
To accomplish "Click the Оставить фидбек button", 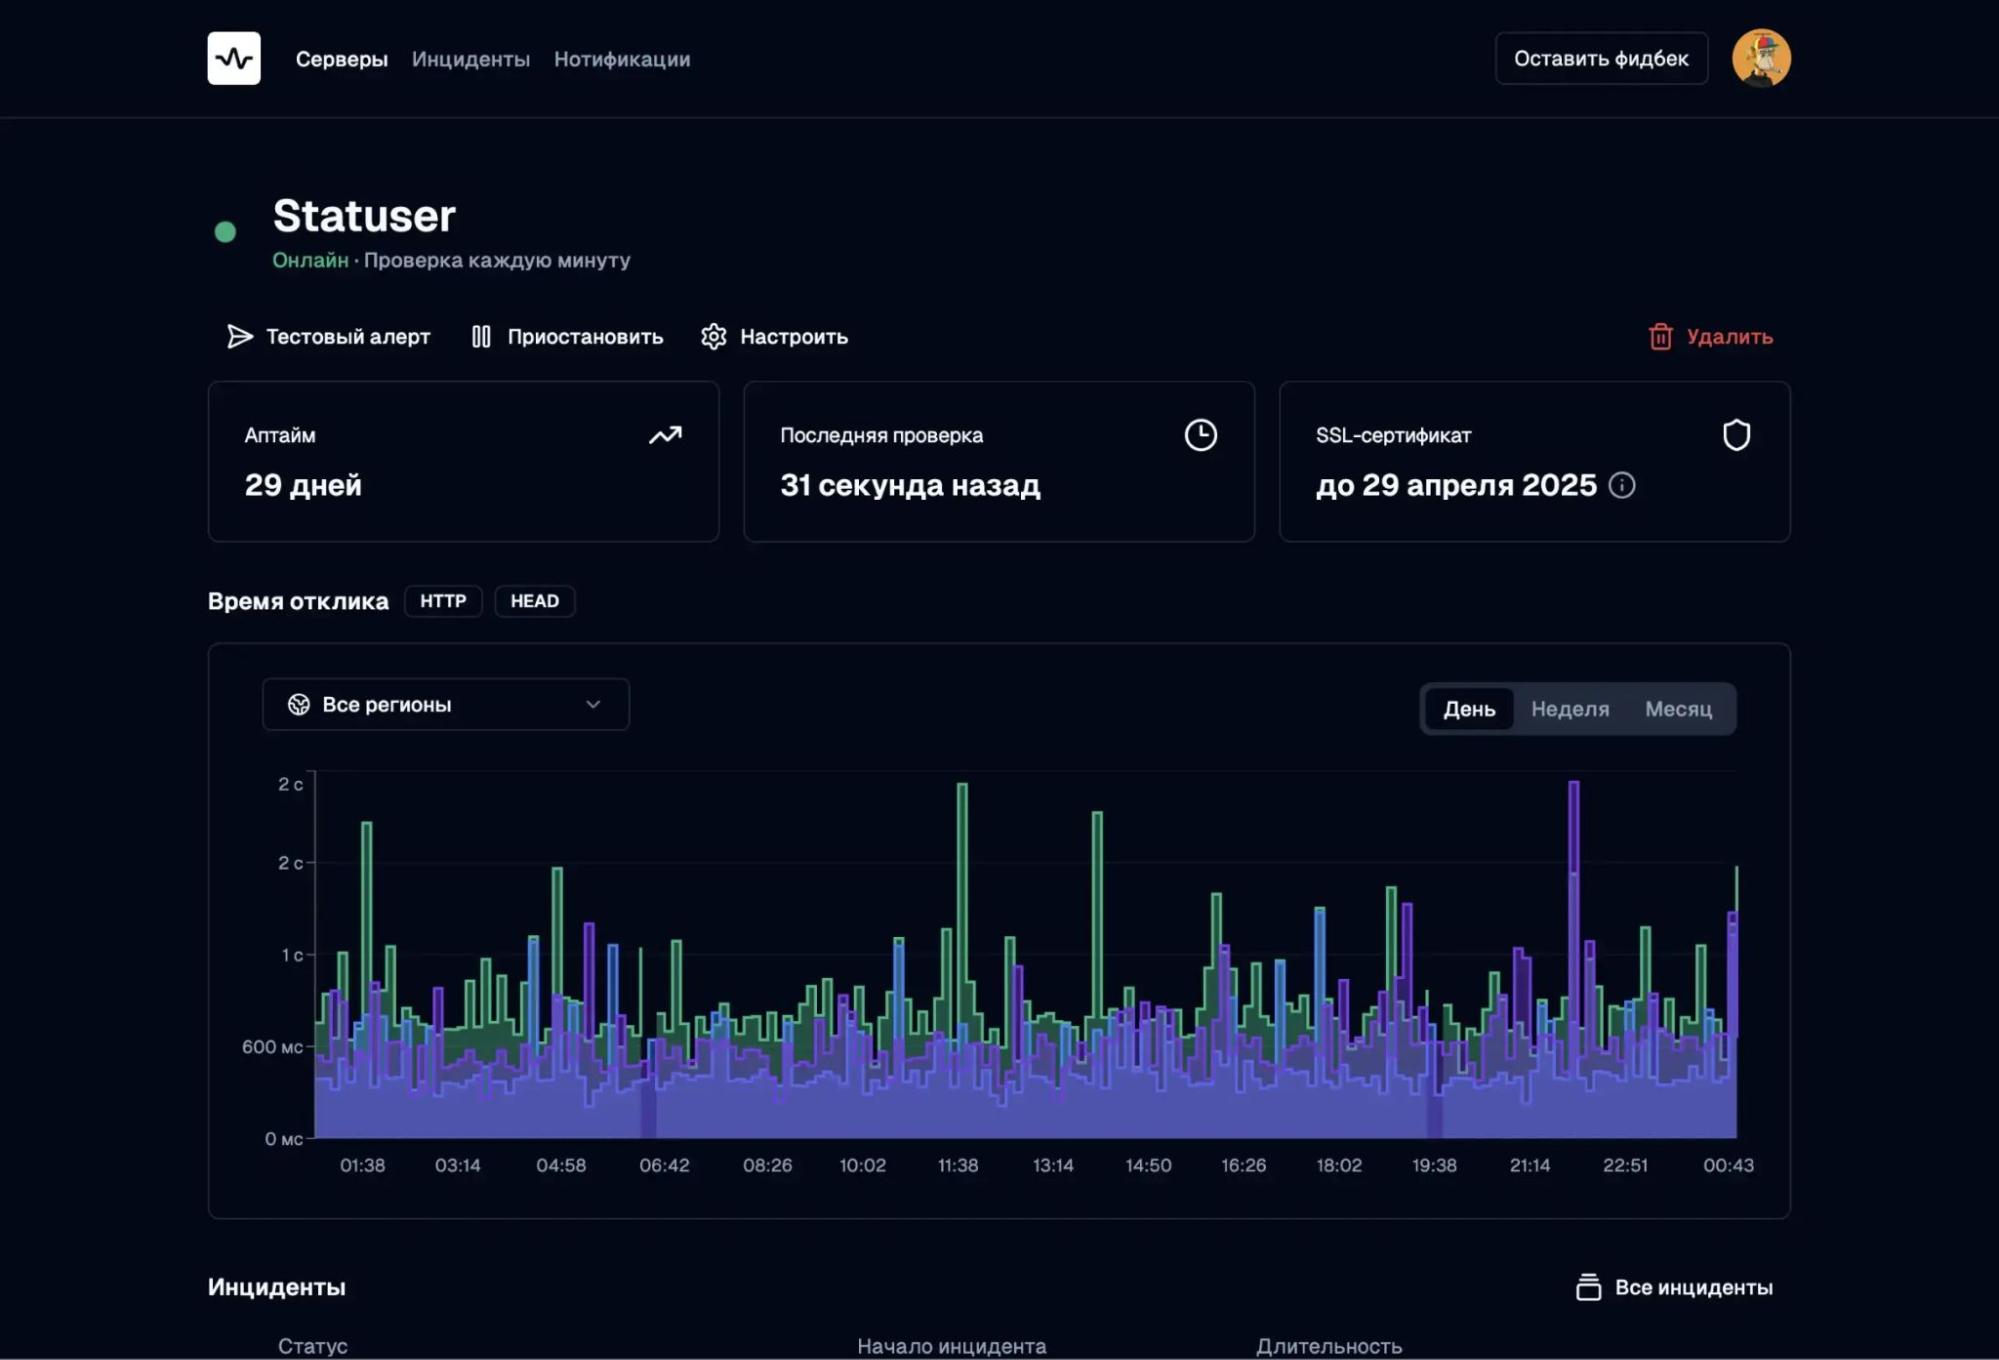I will [x=1601, y=59].
